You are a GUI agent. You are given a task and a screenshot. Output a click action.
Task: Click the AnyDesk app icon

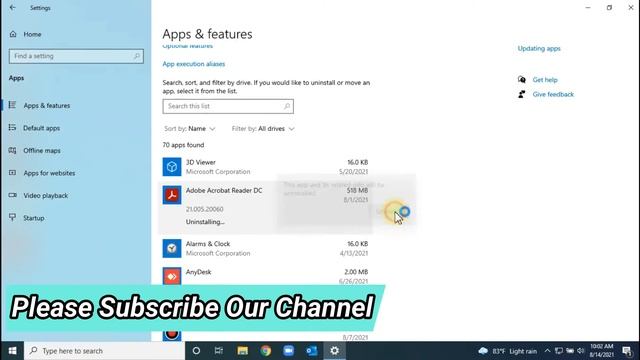pos(172,276)
